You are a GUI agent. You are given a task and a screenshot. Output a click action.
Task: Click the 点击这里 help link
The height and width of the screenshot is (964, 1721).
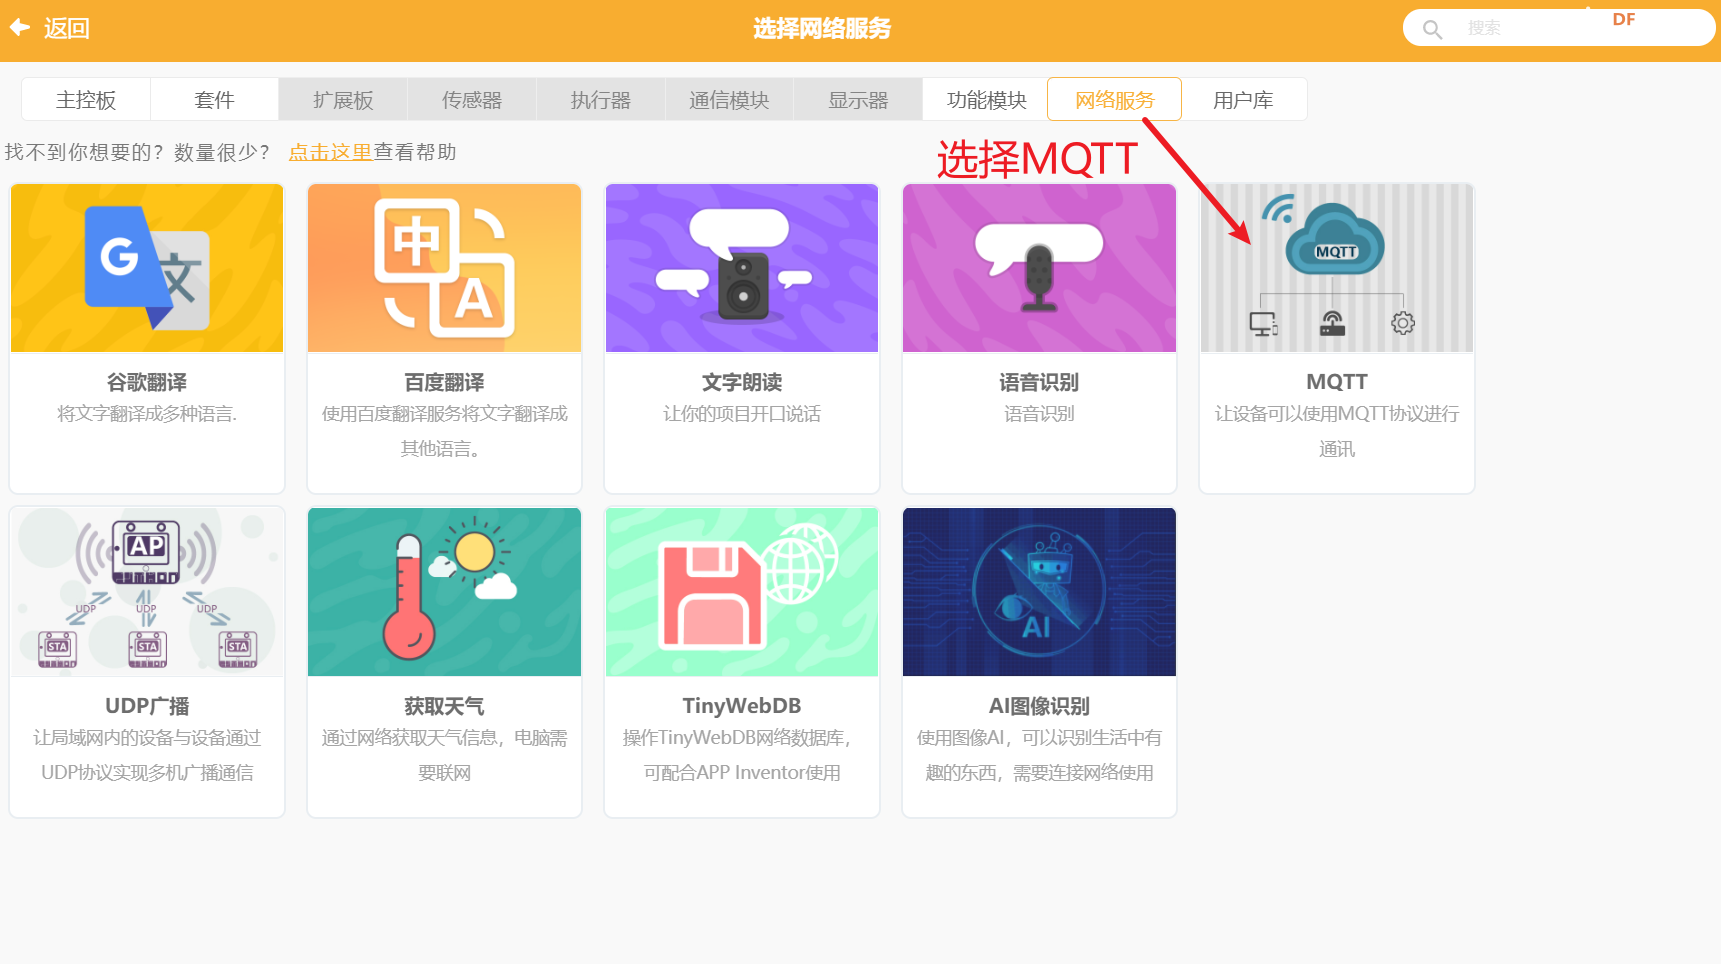click(330, 152)
